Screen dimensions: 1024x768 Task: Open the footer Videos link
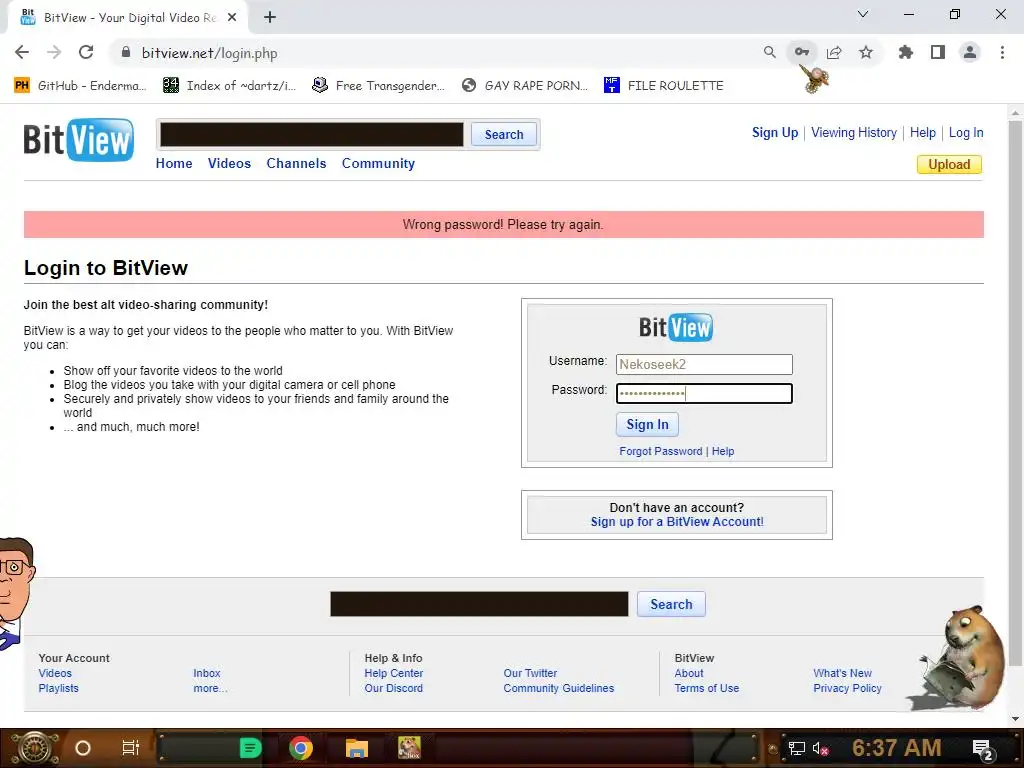point(55,673)
